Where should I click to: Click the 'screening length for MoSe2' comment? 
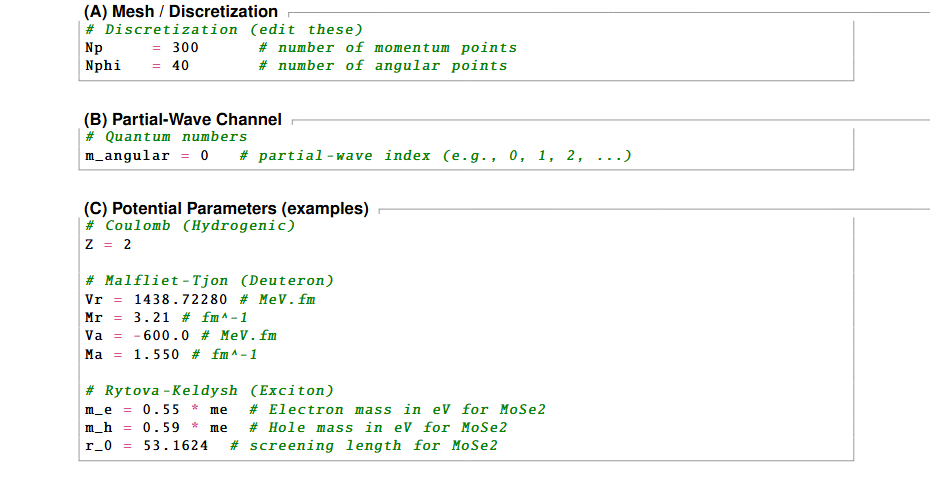click(x=363, y=445)
